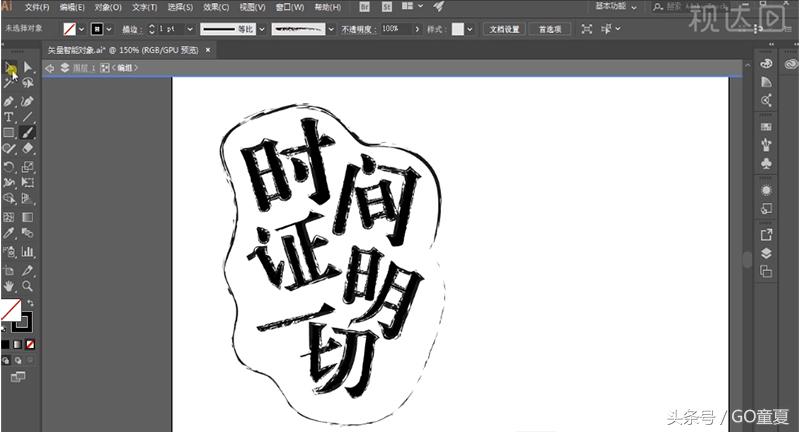Switch to Draw Behind mode
The height and width of the screenshot is (432, 800).
[18, 361]
